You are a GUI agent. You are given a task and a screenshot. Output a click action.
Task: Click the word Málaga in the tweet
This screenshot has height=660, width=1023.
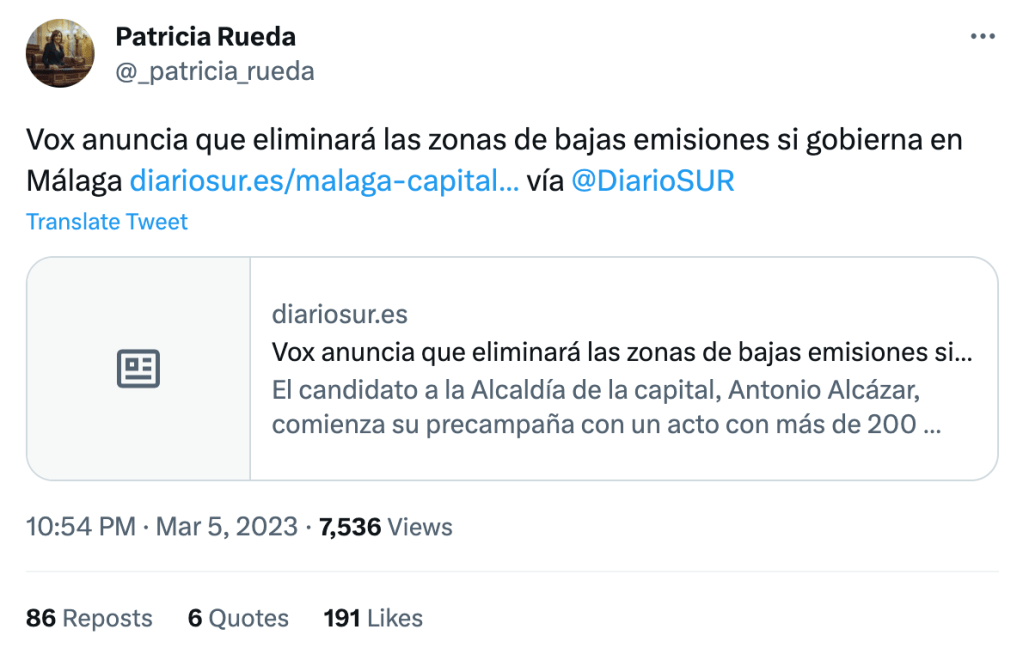pyautogui.click(x=74, y=181)
